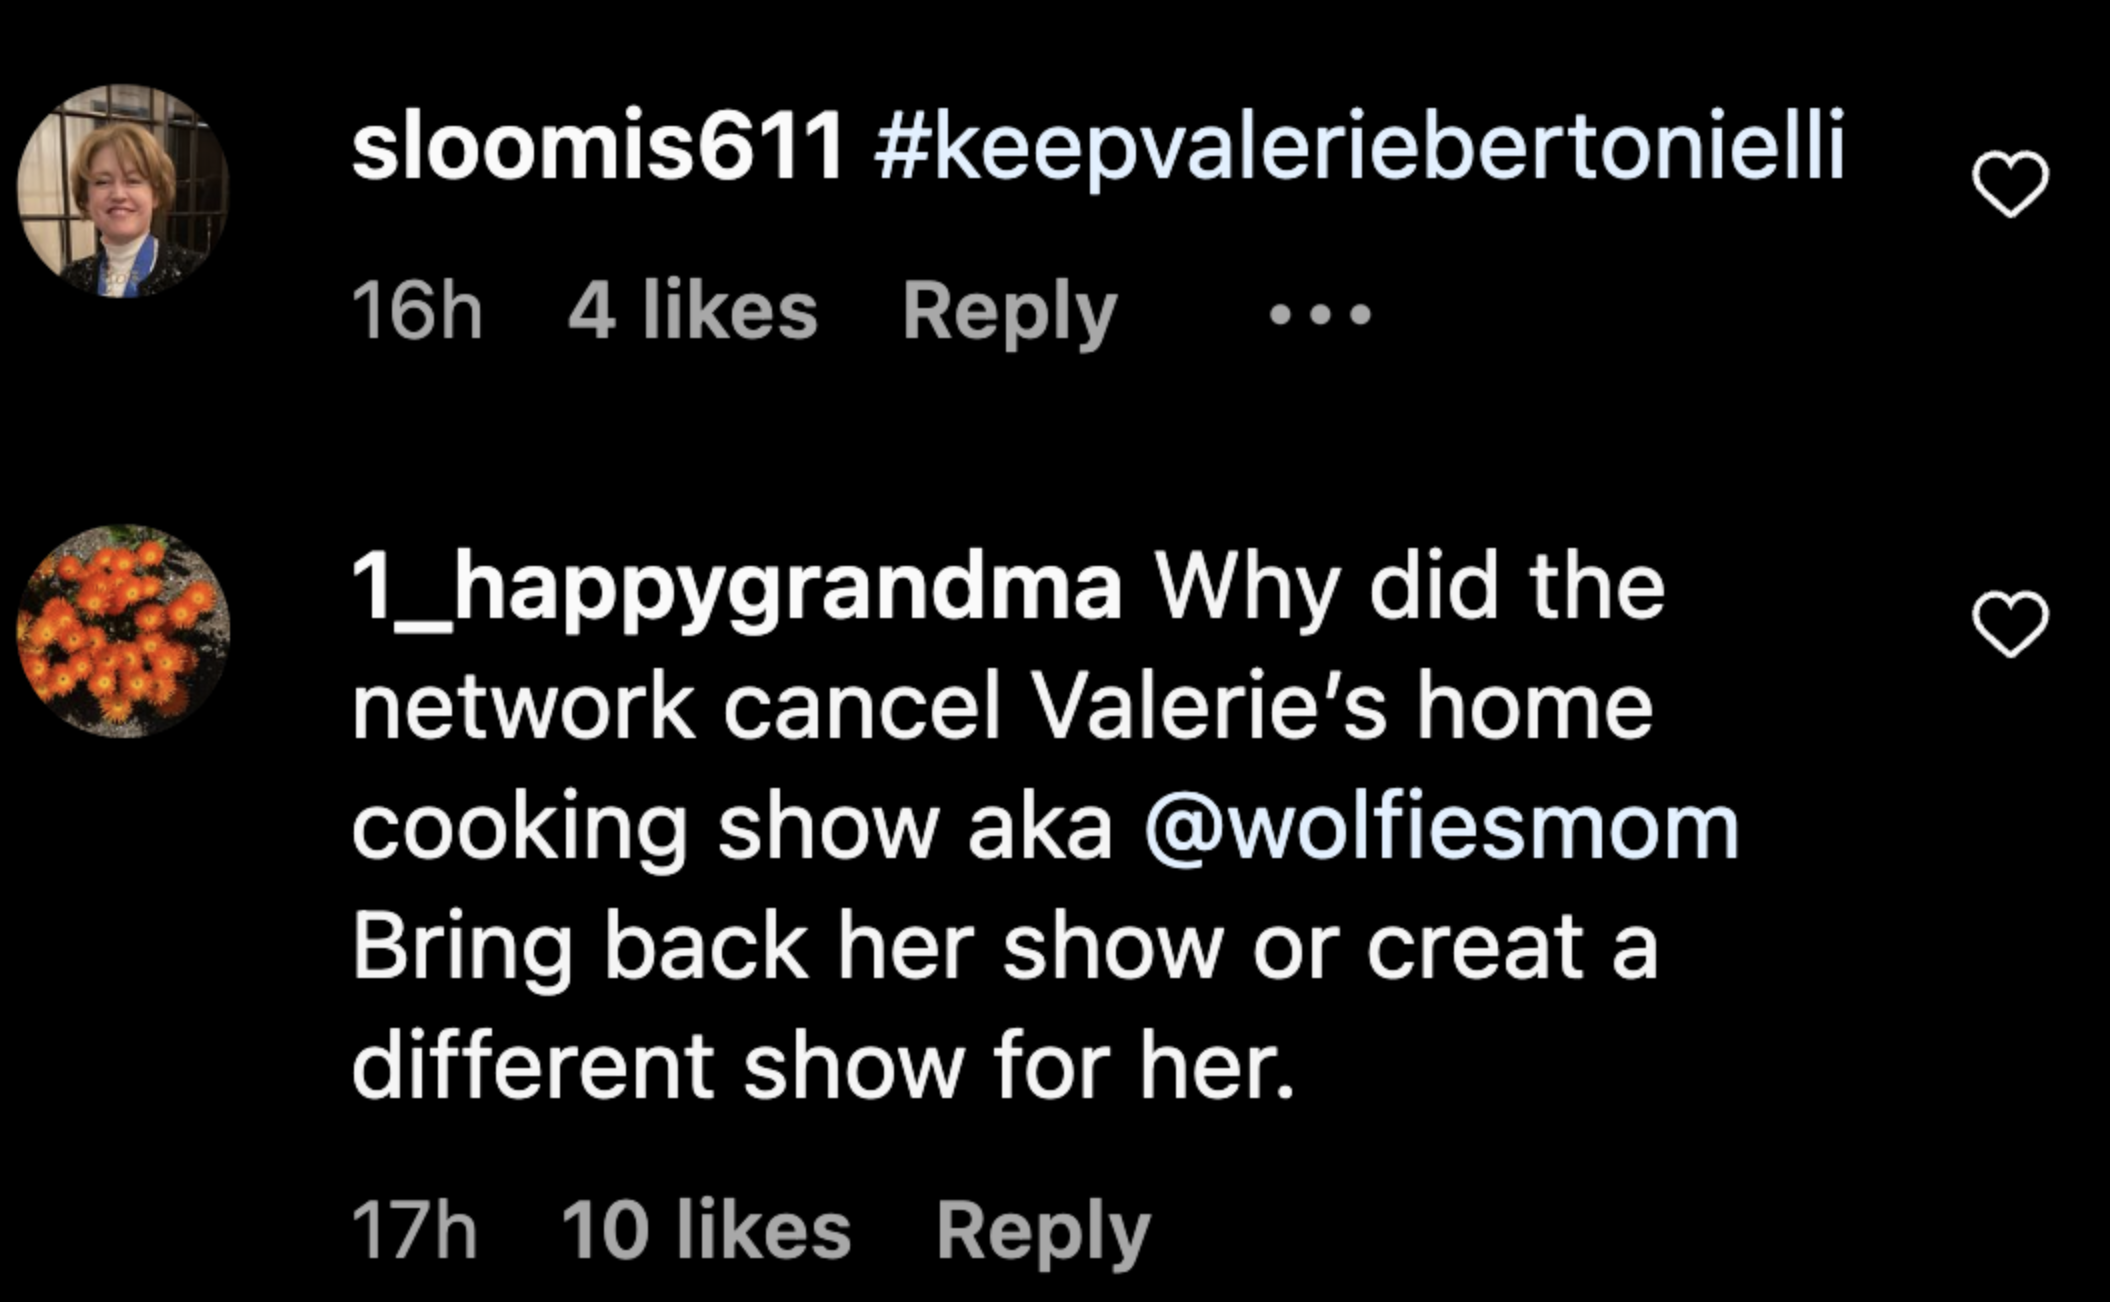Click the word "Bring" in the comment
This screenshot has height=1302, width=2110.
tap(462, 947)
